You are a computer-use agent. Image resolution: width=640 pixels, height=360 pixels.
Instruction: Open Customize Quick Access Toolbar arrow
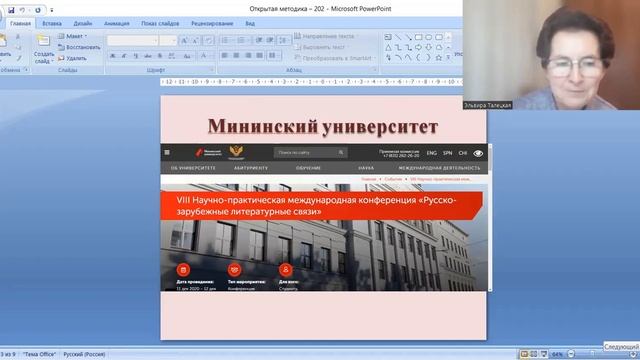click(x=51, y=10)
